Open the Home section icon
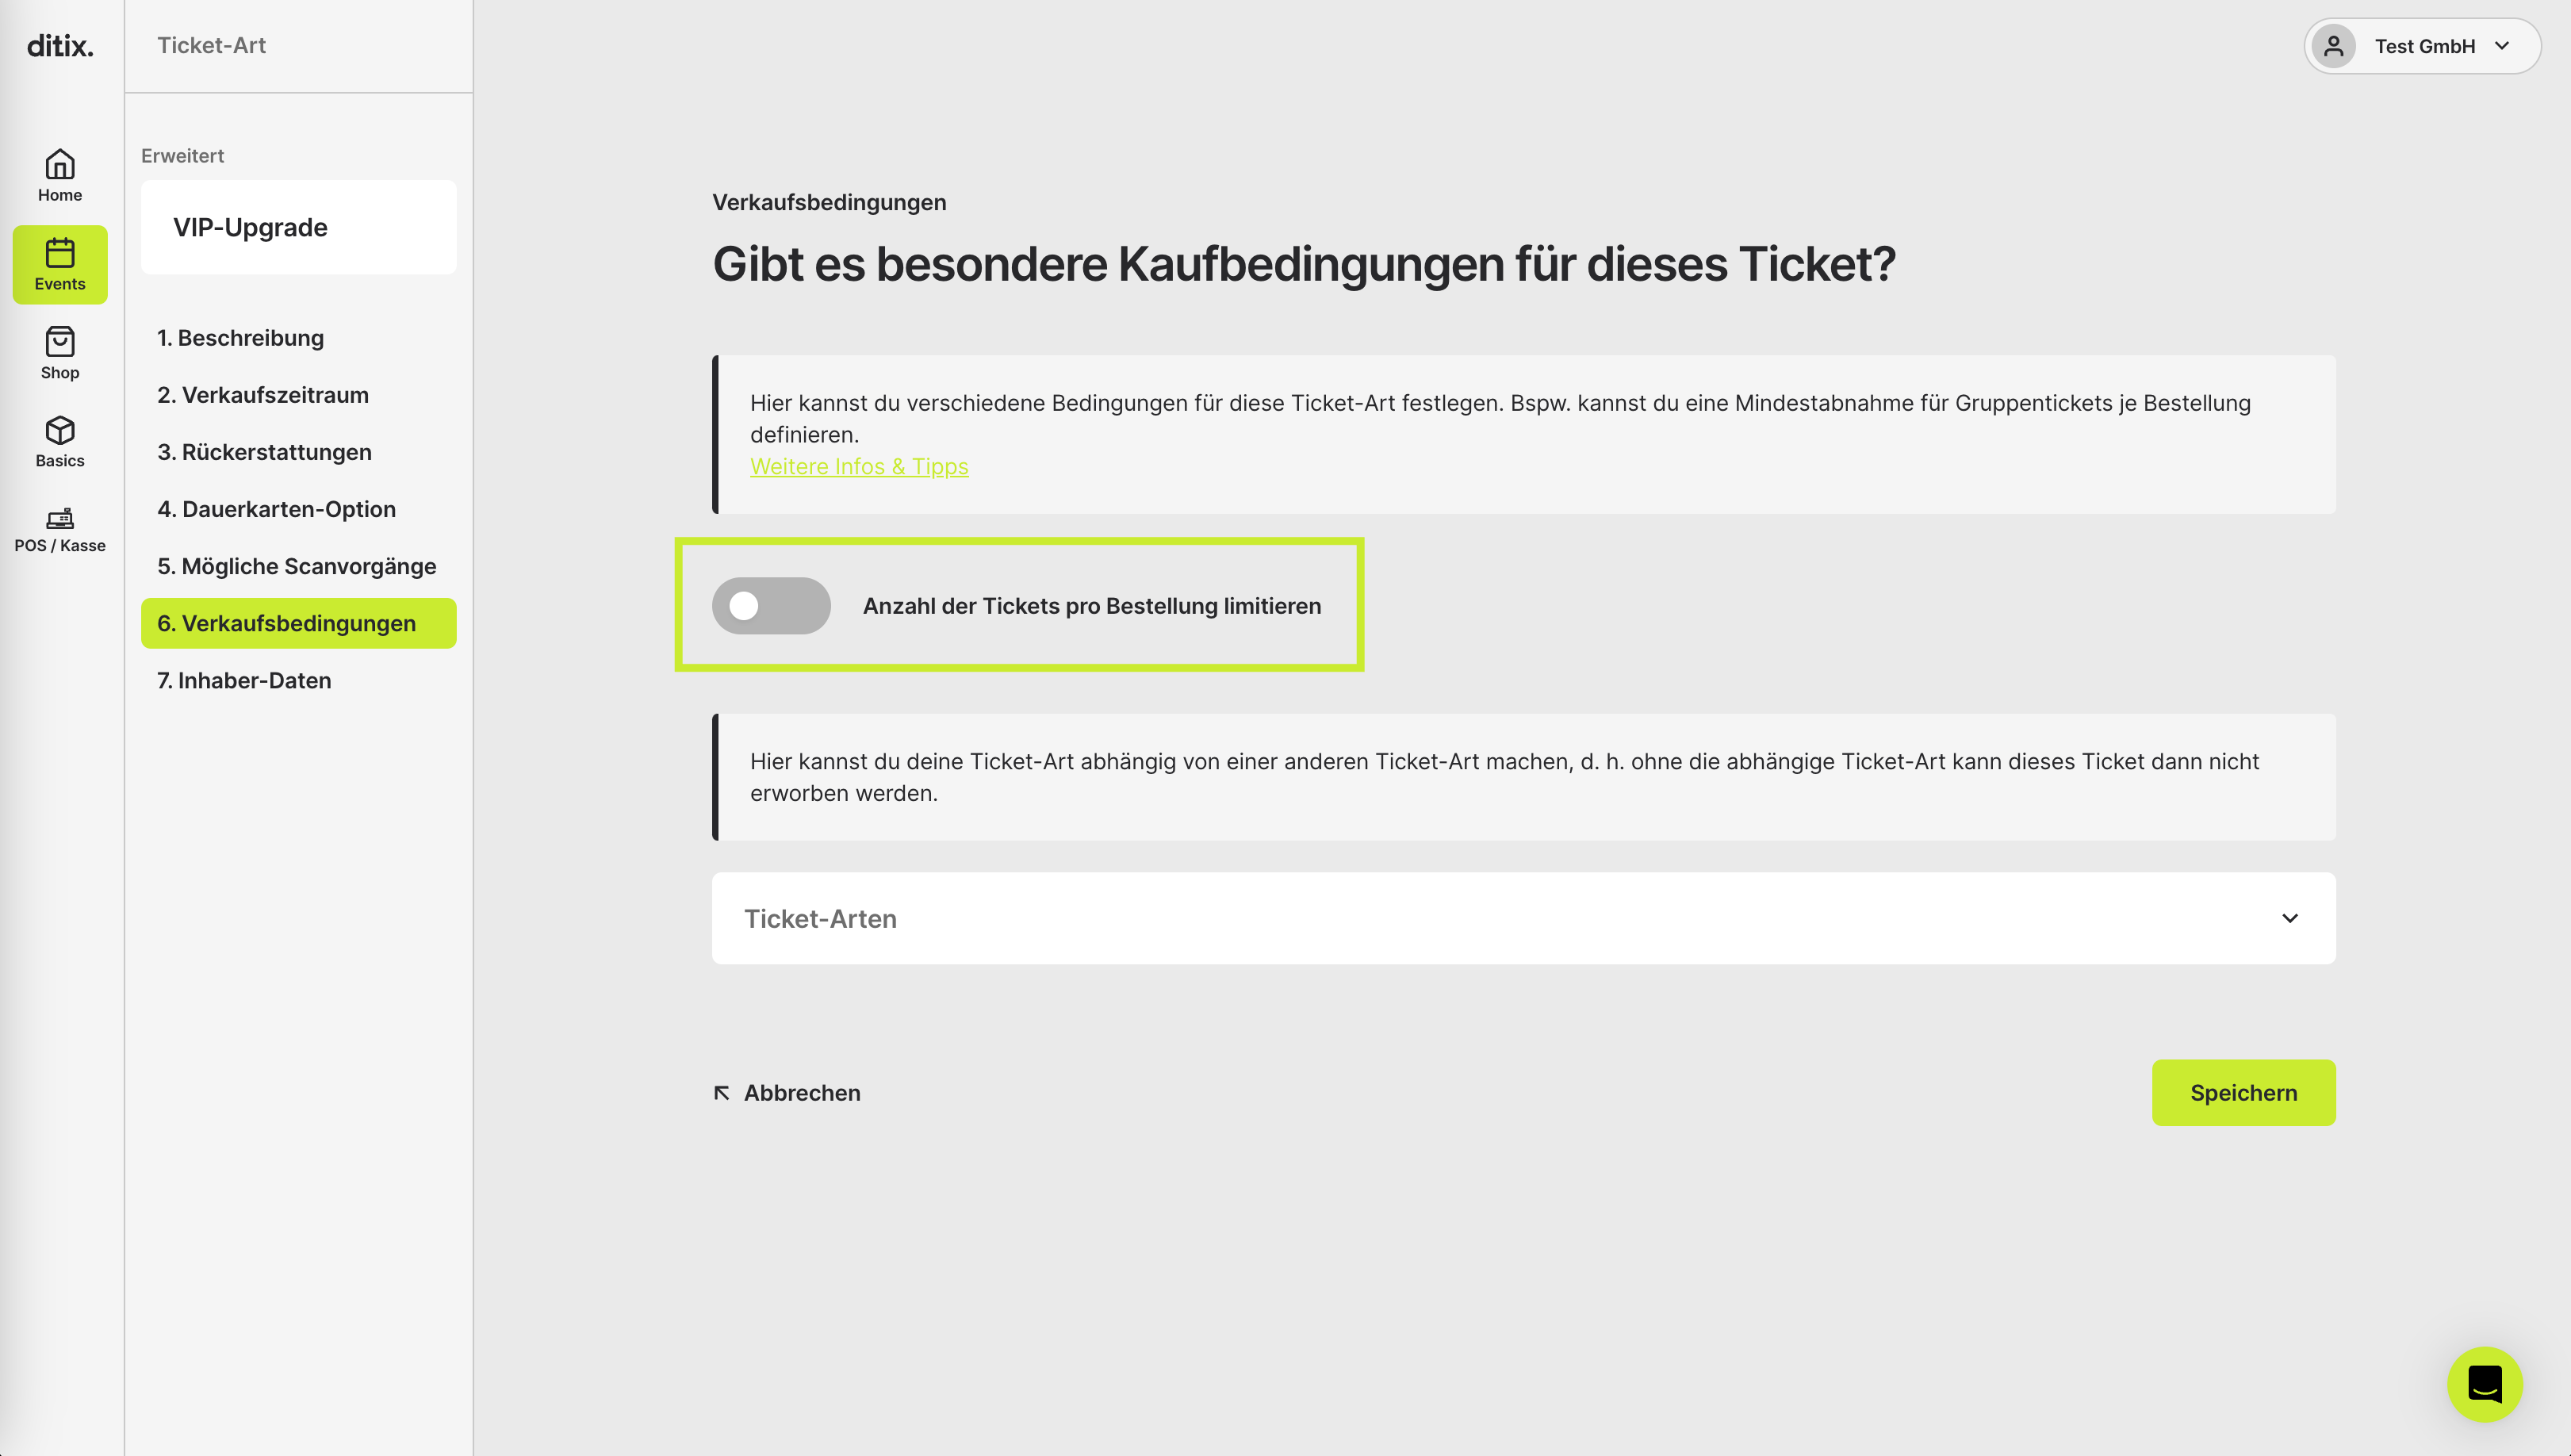Viewport: 2571px width, 1456px height. [x=60, y=164]
